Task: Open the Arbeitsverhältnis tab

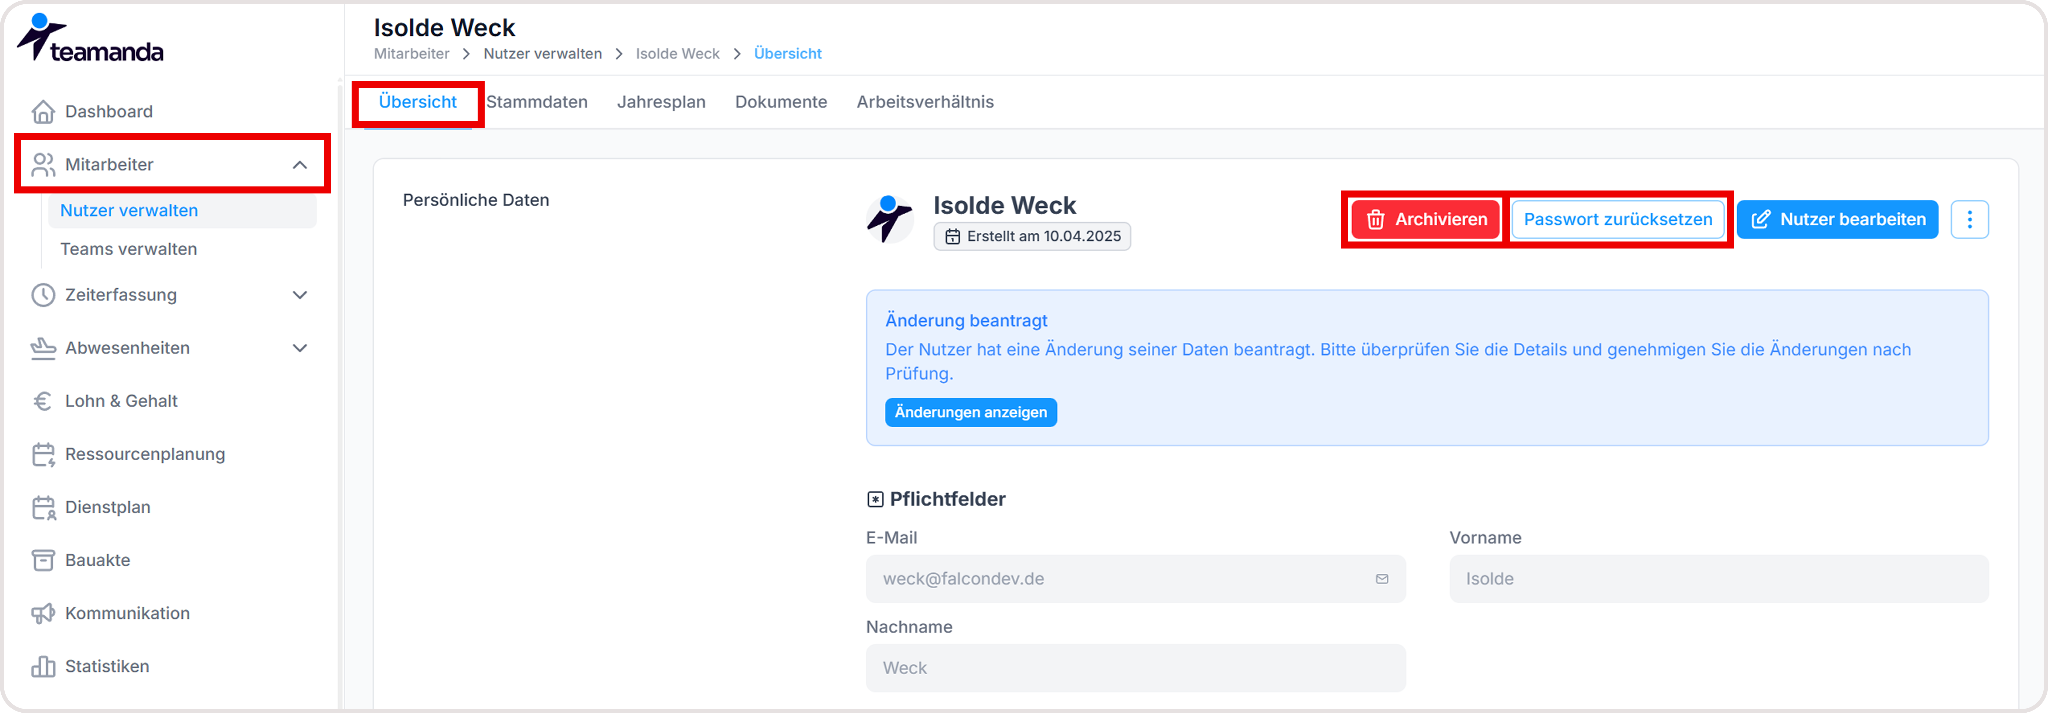Action: [925, 102]
